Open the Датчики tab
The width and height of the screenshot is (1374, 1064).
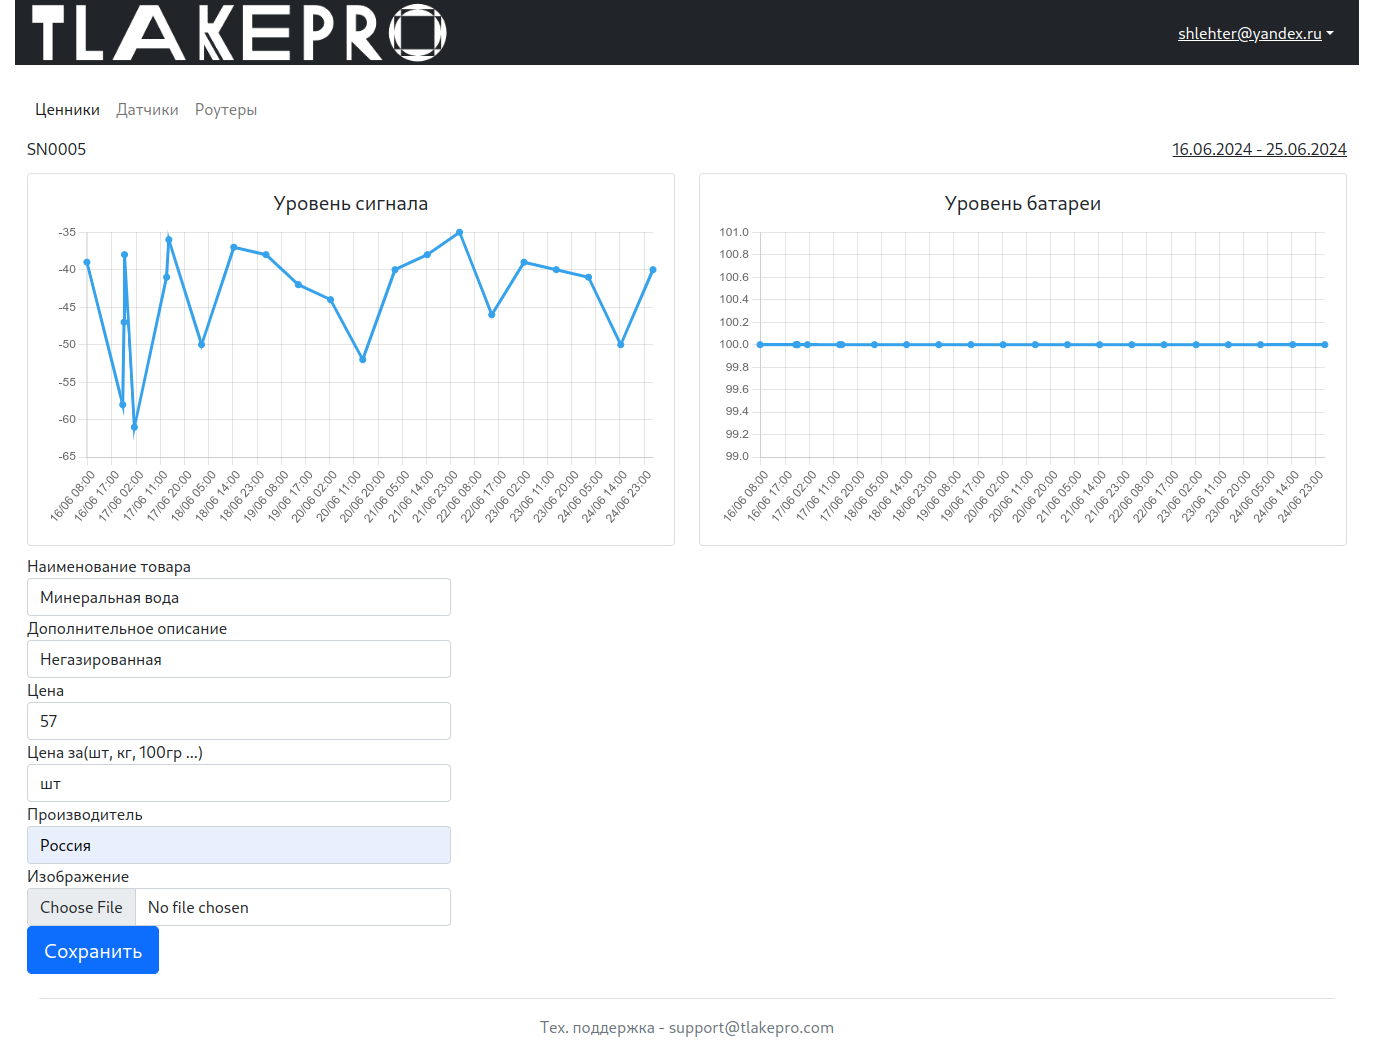point(147,110)
